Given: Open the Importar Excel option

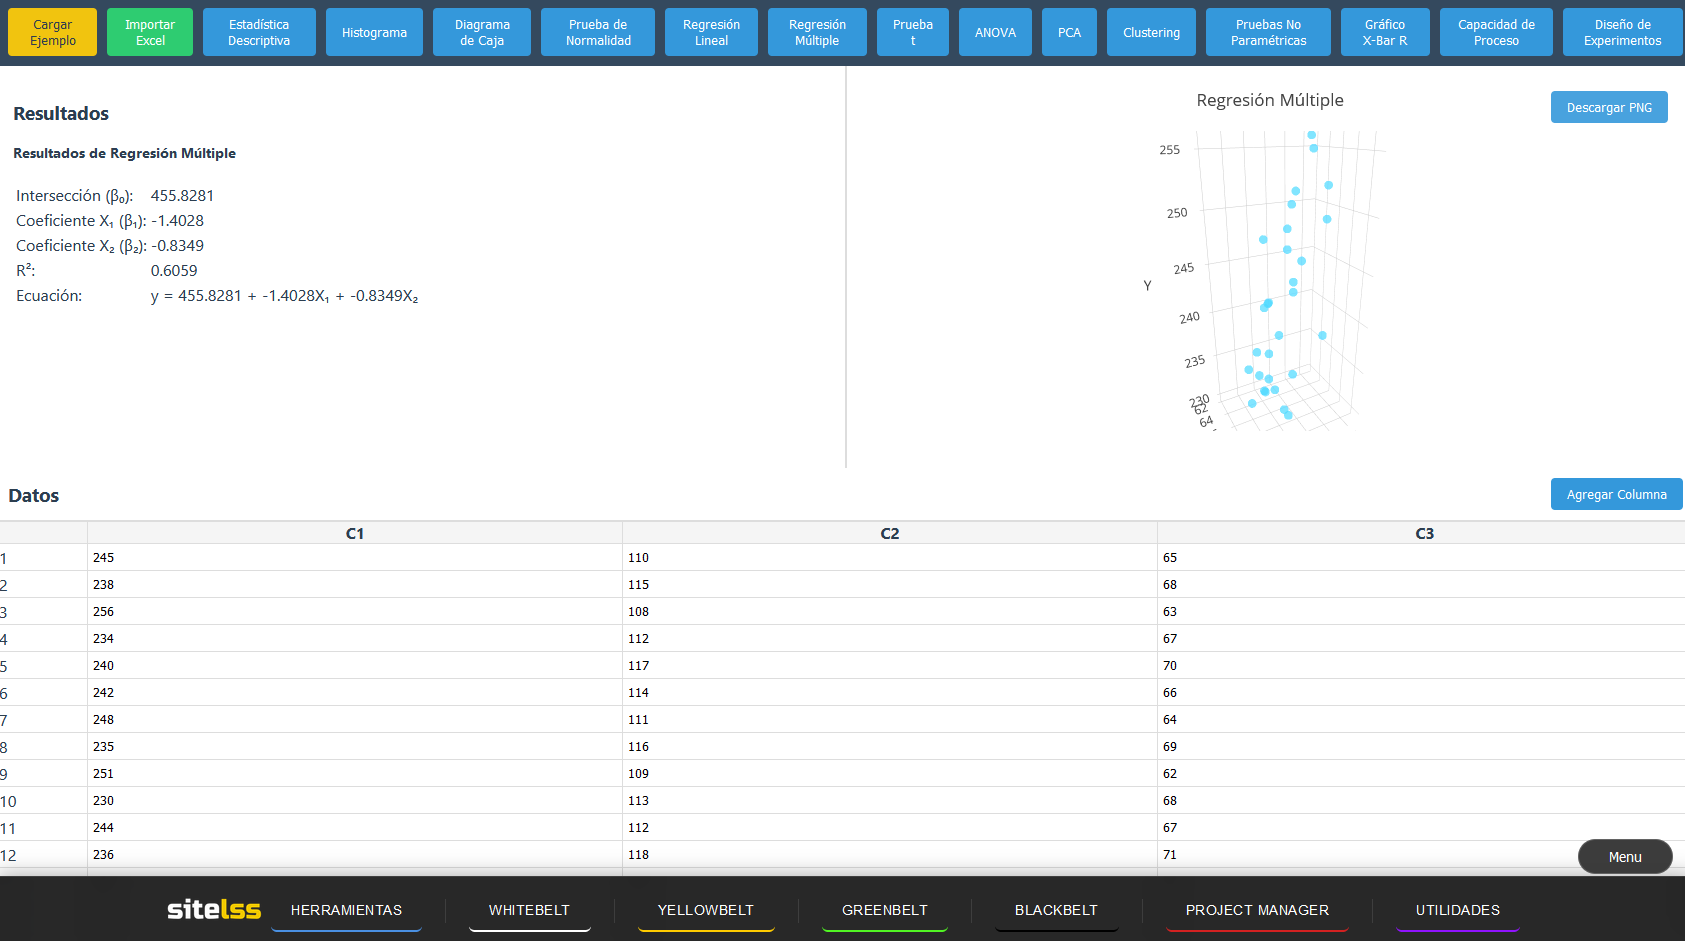Looking at the screenshot, I should coord(150,32).
